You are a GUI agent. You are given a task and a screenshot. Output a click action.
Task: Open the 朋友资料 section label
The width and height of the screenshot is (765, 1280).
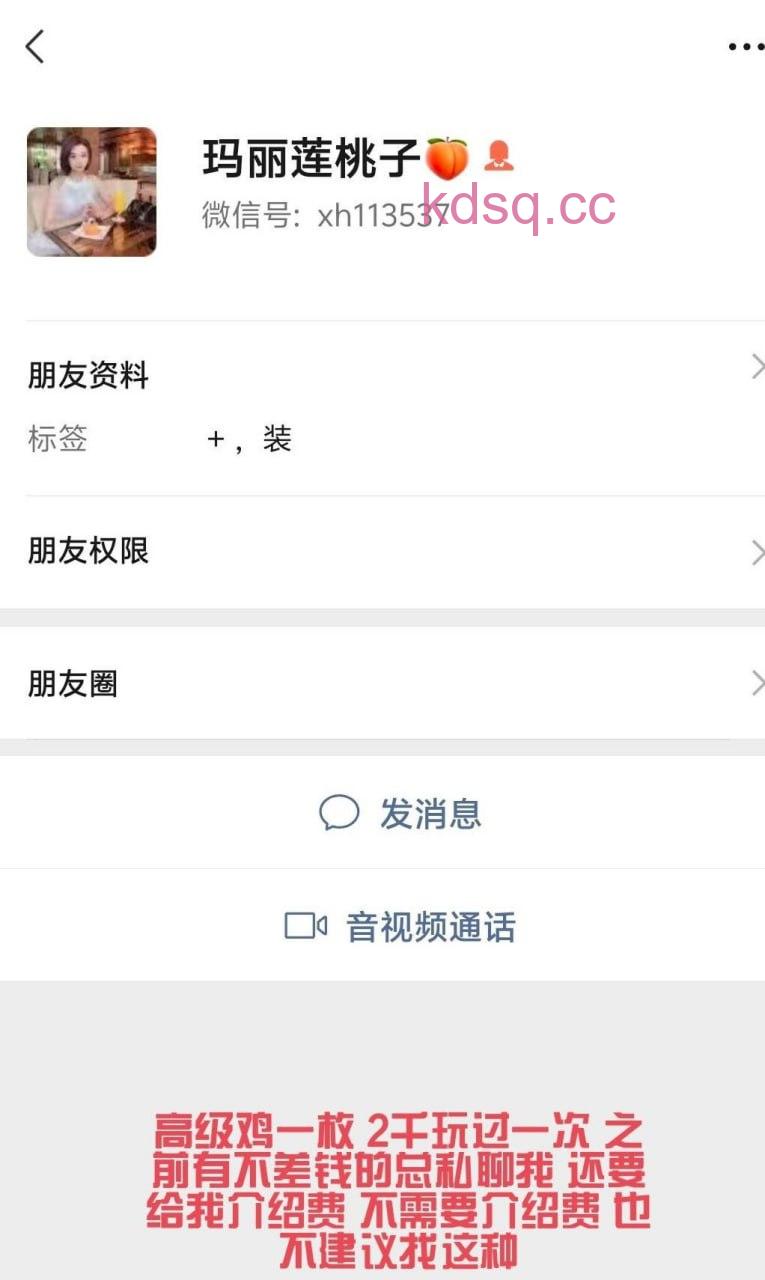[x=88, y=376]
